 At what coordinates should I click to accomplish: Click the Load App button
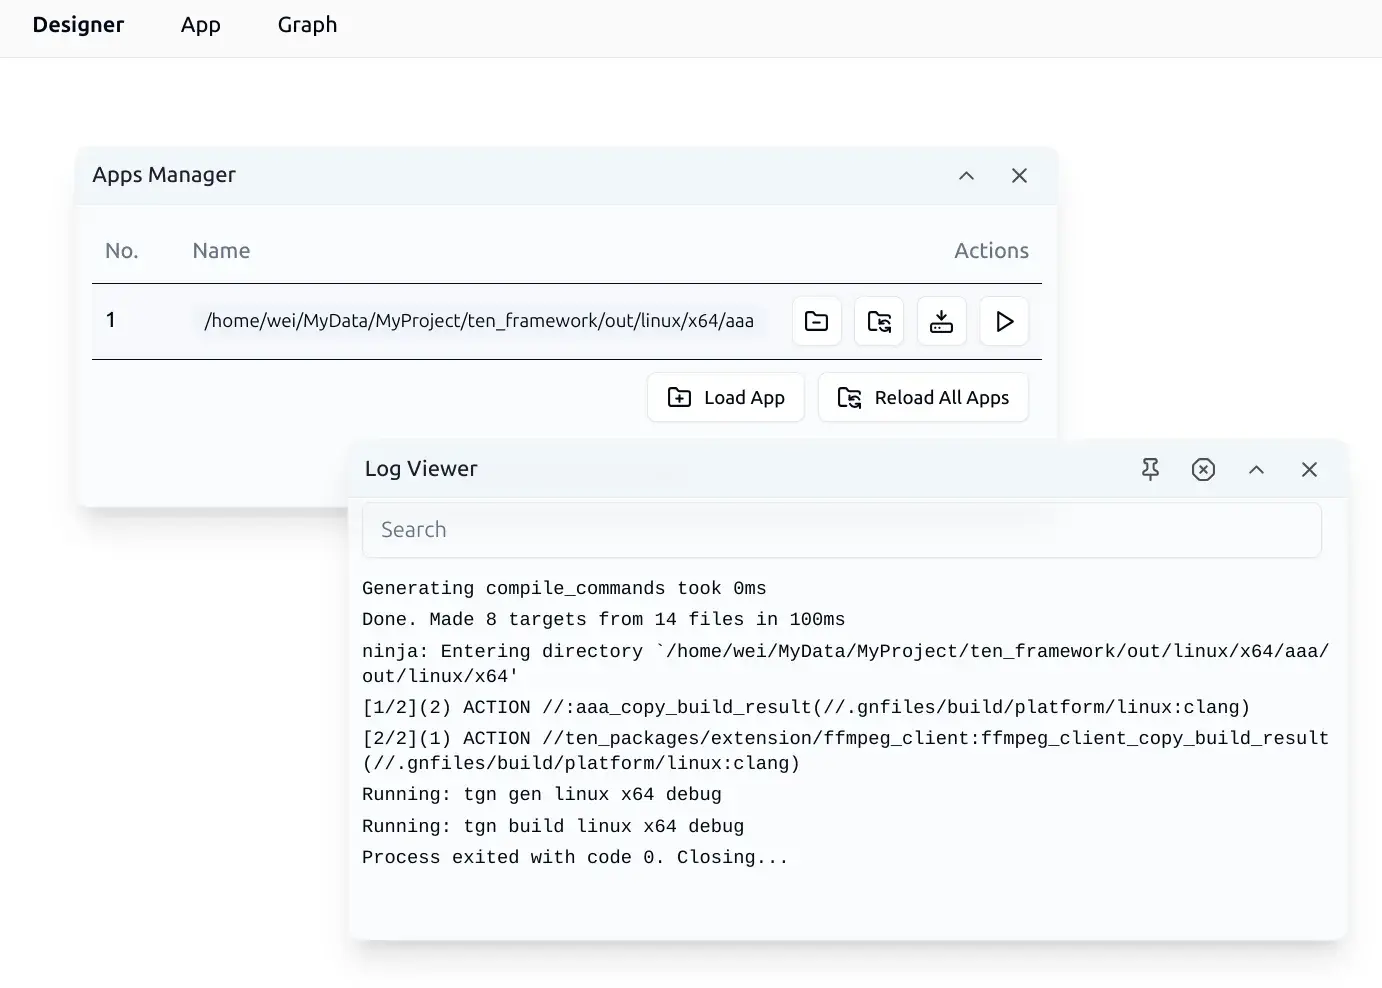(726, 397)
